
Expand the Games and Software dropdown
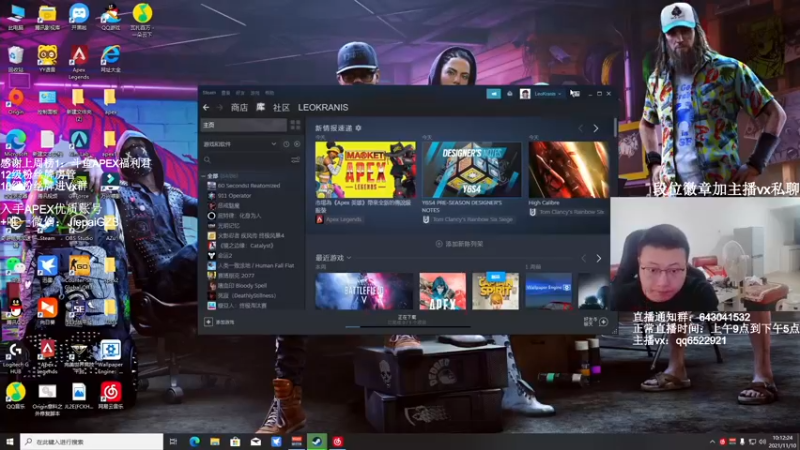(240, 144)
